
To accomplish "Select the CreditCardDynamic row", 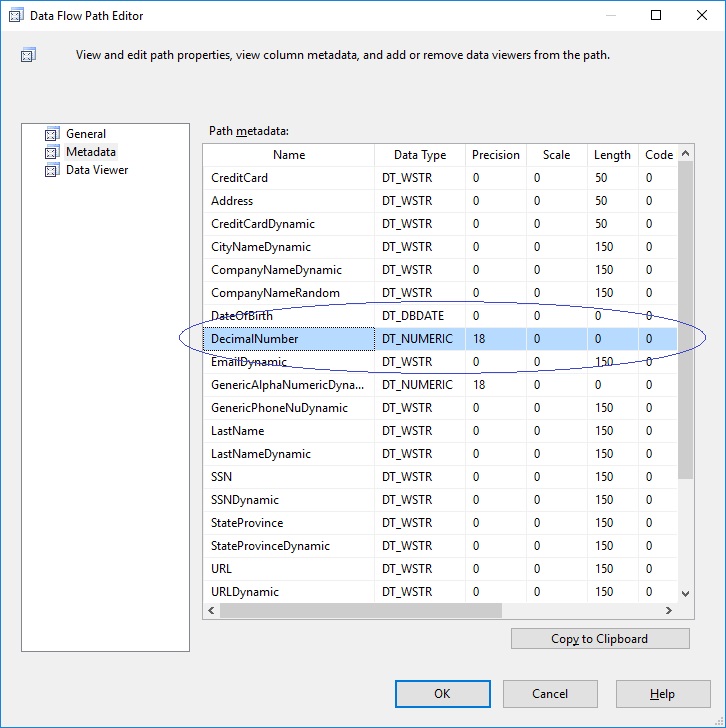I will tap(440, 224).
